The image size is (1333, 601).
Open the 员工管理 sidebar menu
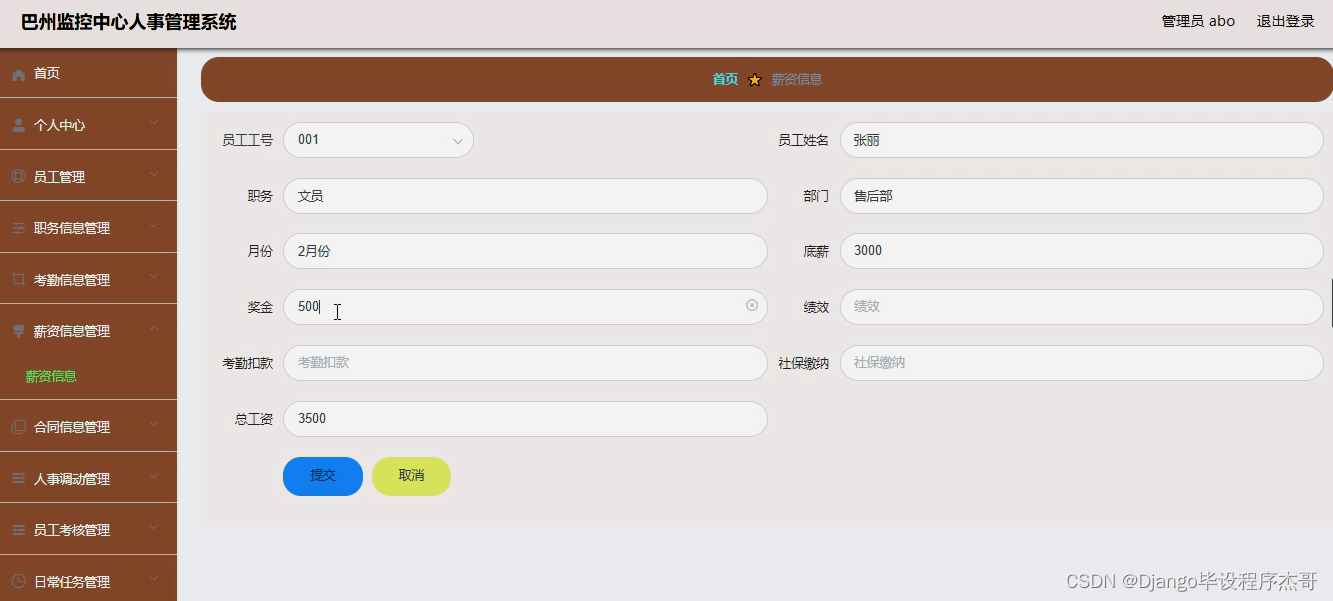(88, 177)
